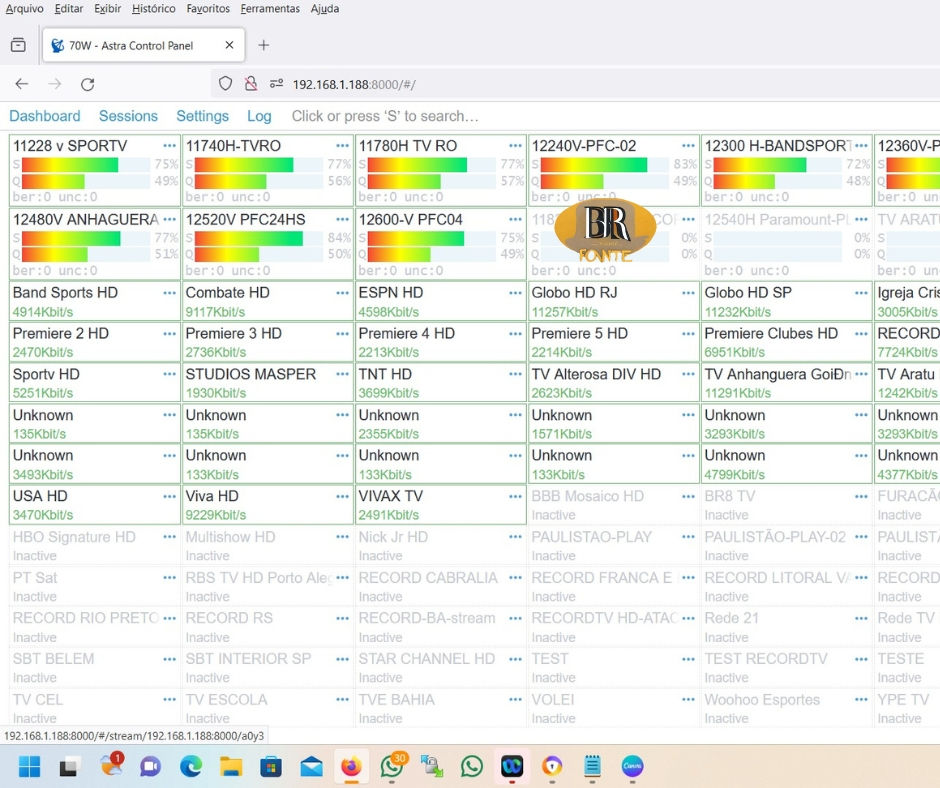Go back to previous page

click(x=22, y=84)
